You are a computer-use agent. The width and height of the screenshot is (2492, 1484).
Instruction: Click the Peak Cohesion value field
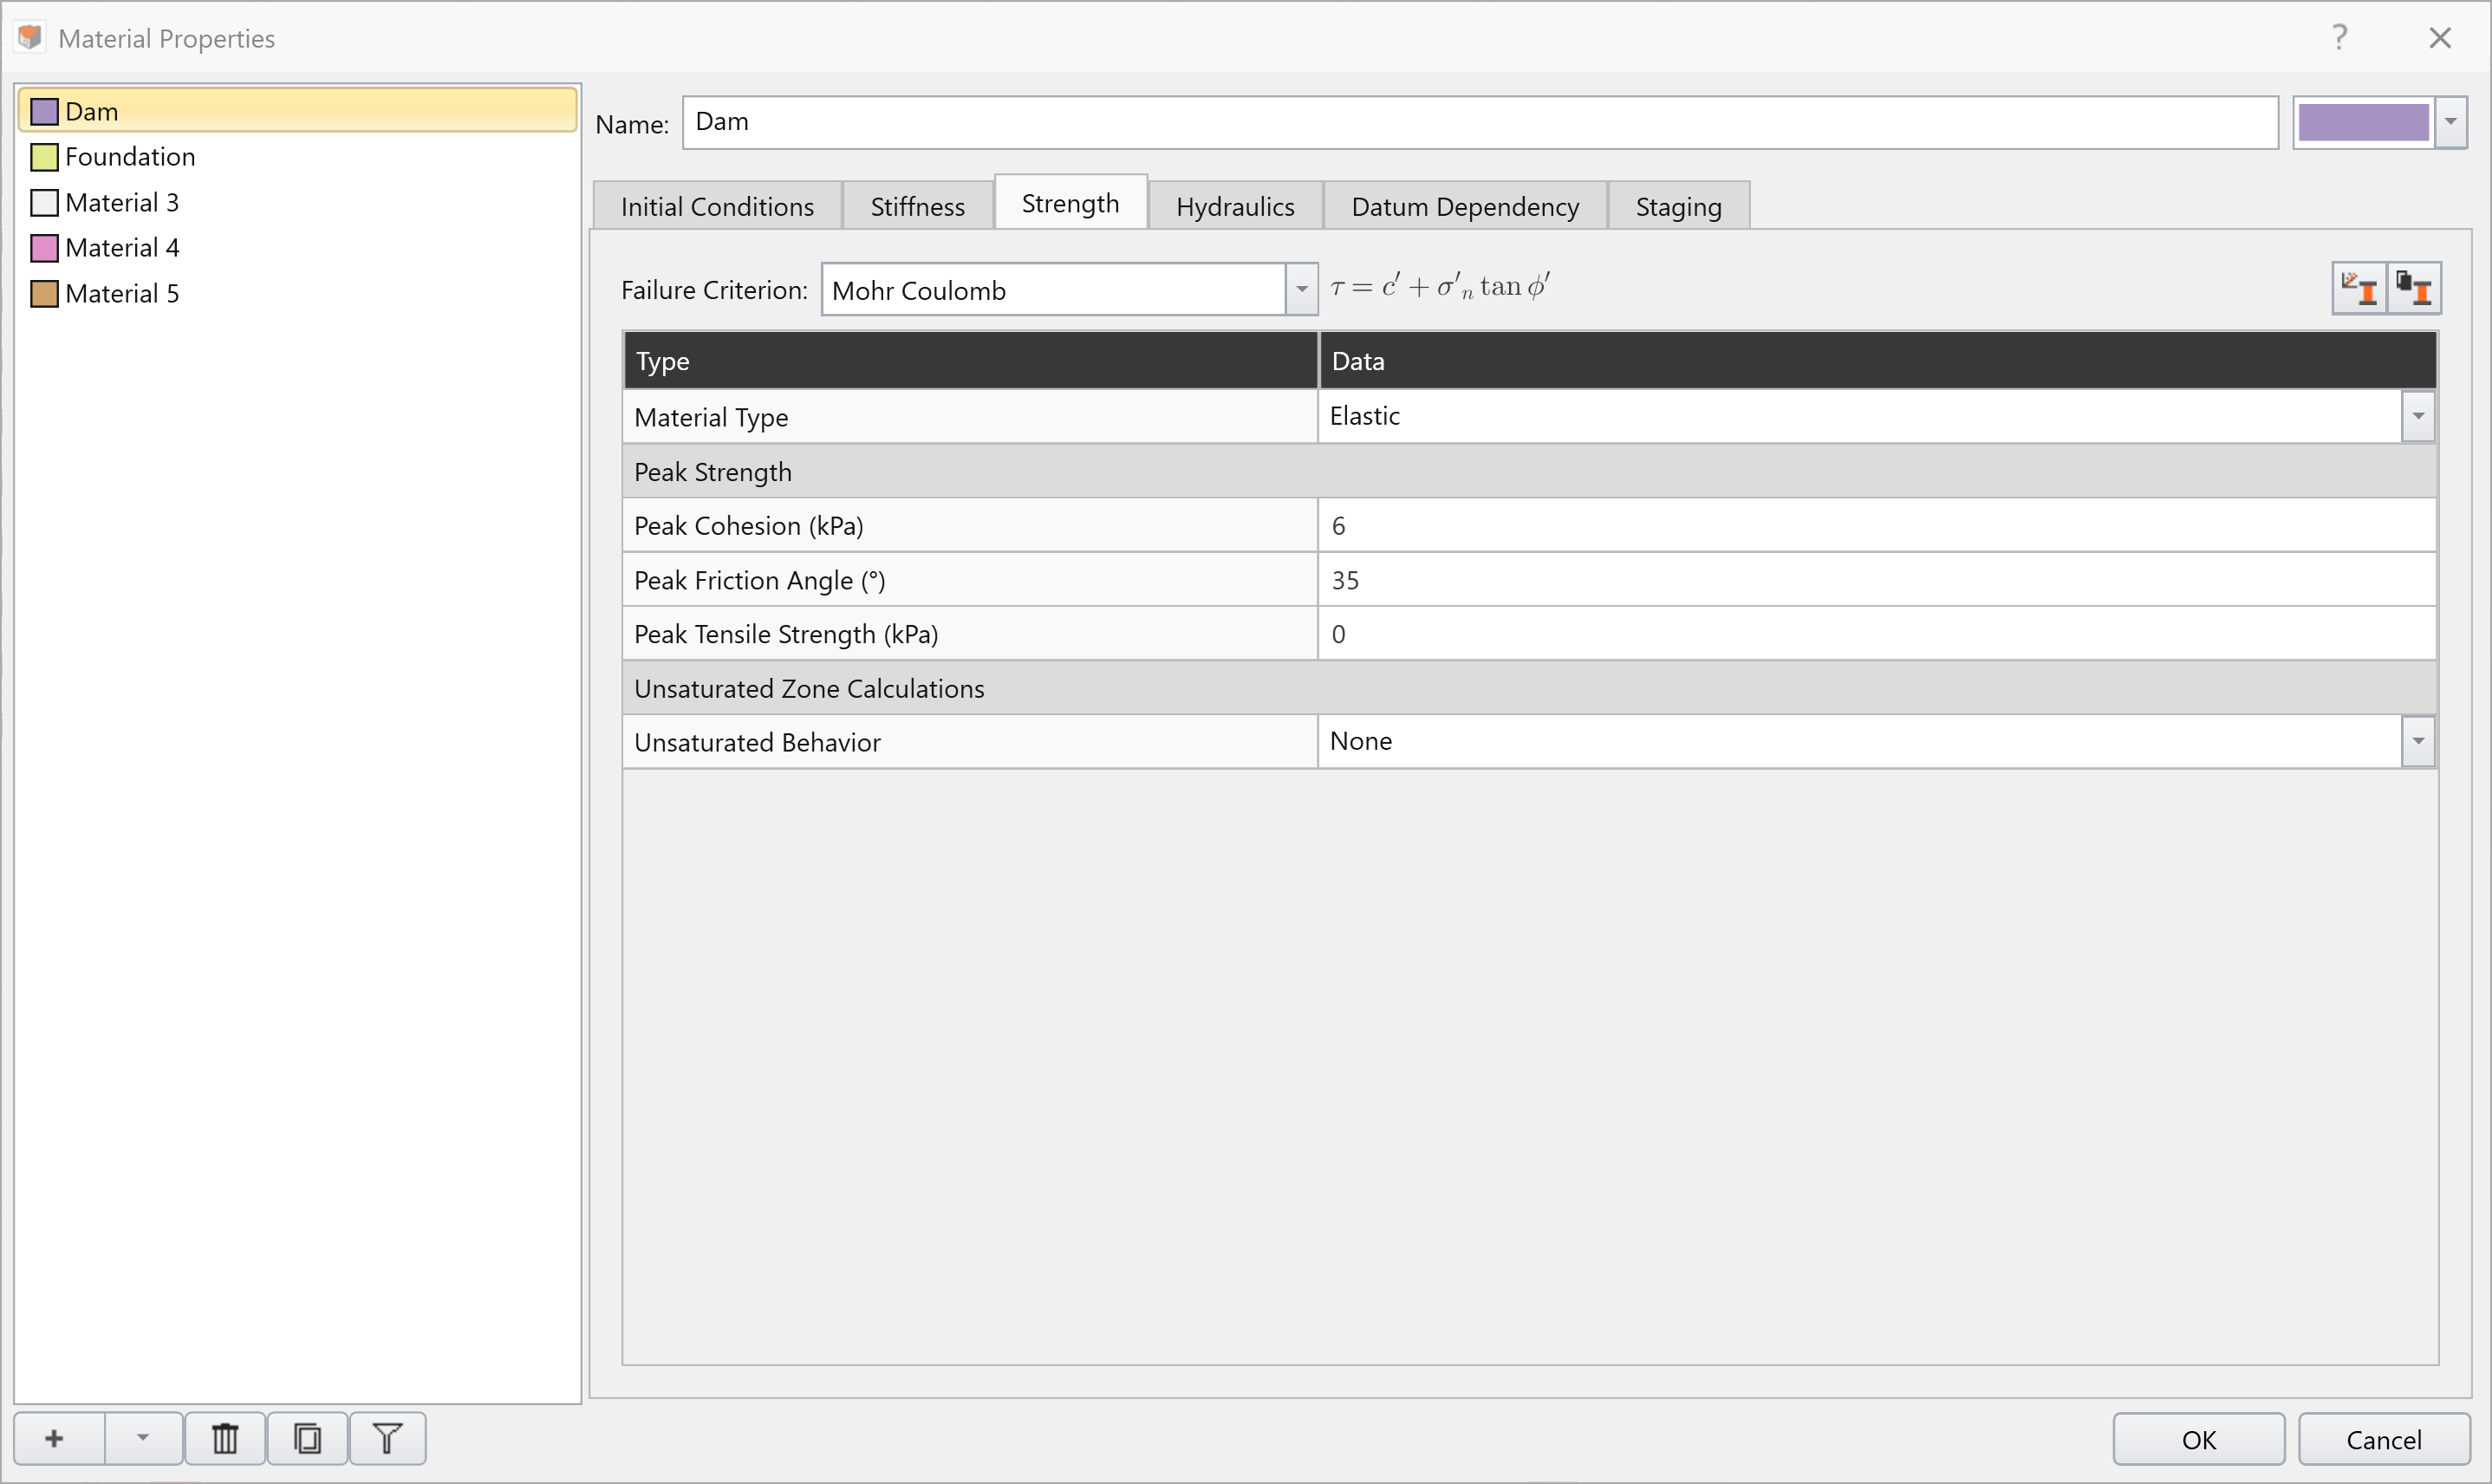[x=1877, y=525]
